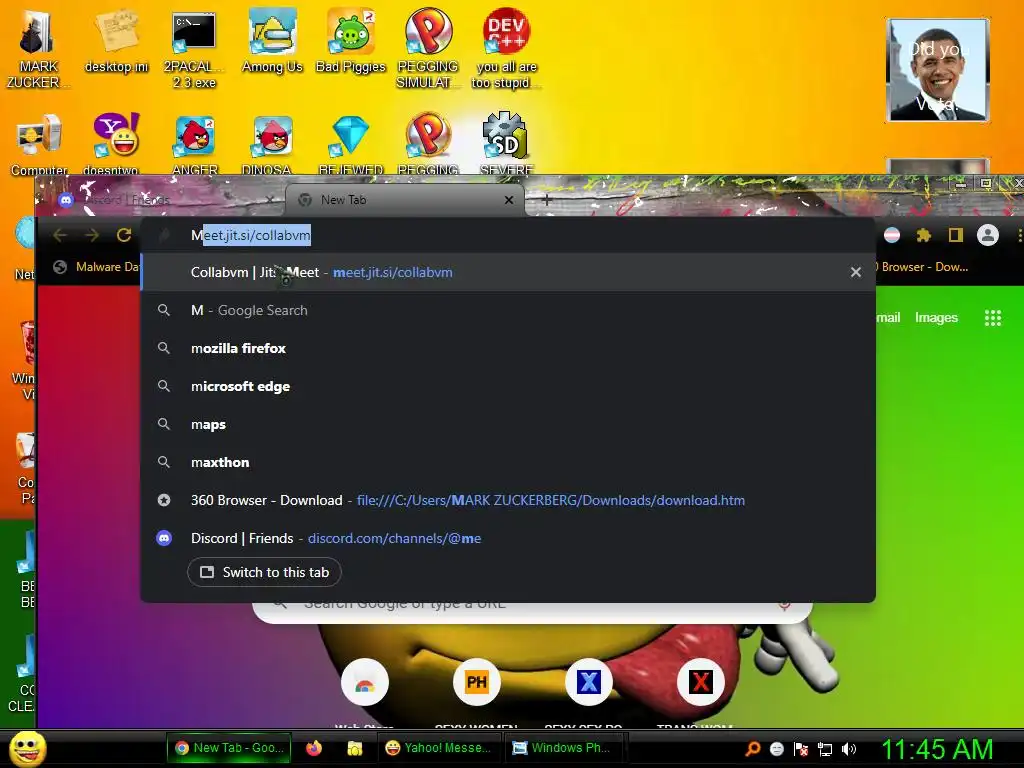Close the New Tab tab
Screen dimensions: 1024x768
(509, 200)
